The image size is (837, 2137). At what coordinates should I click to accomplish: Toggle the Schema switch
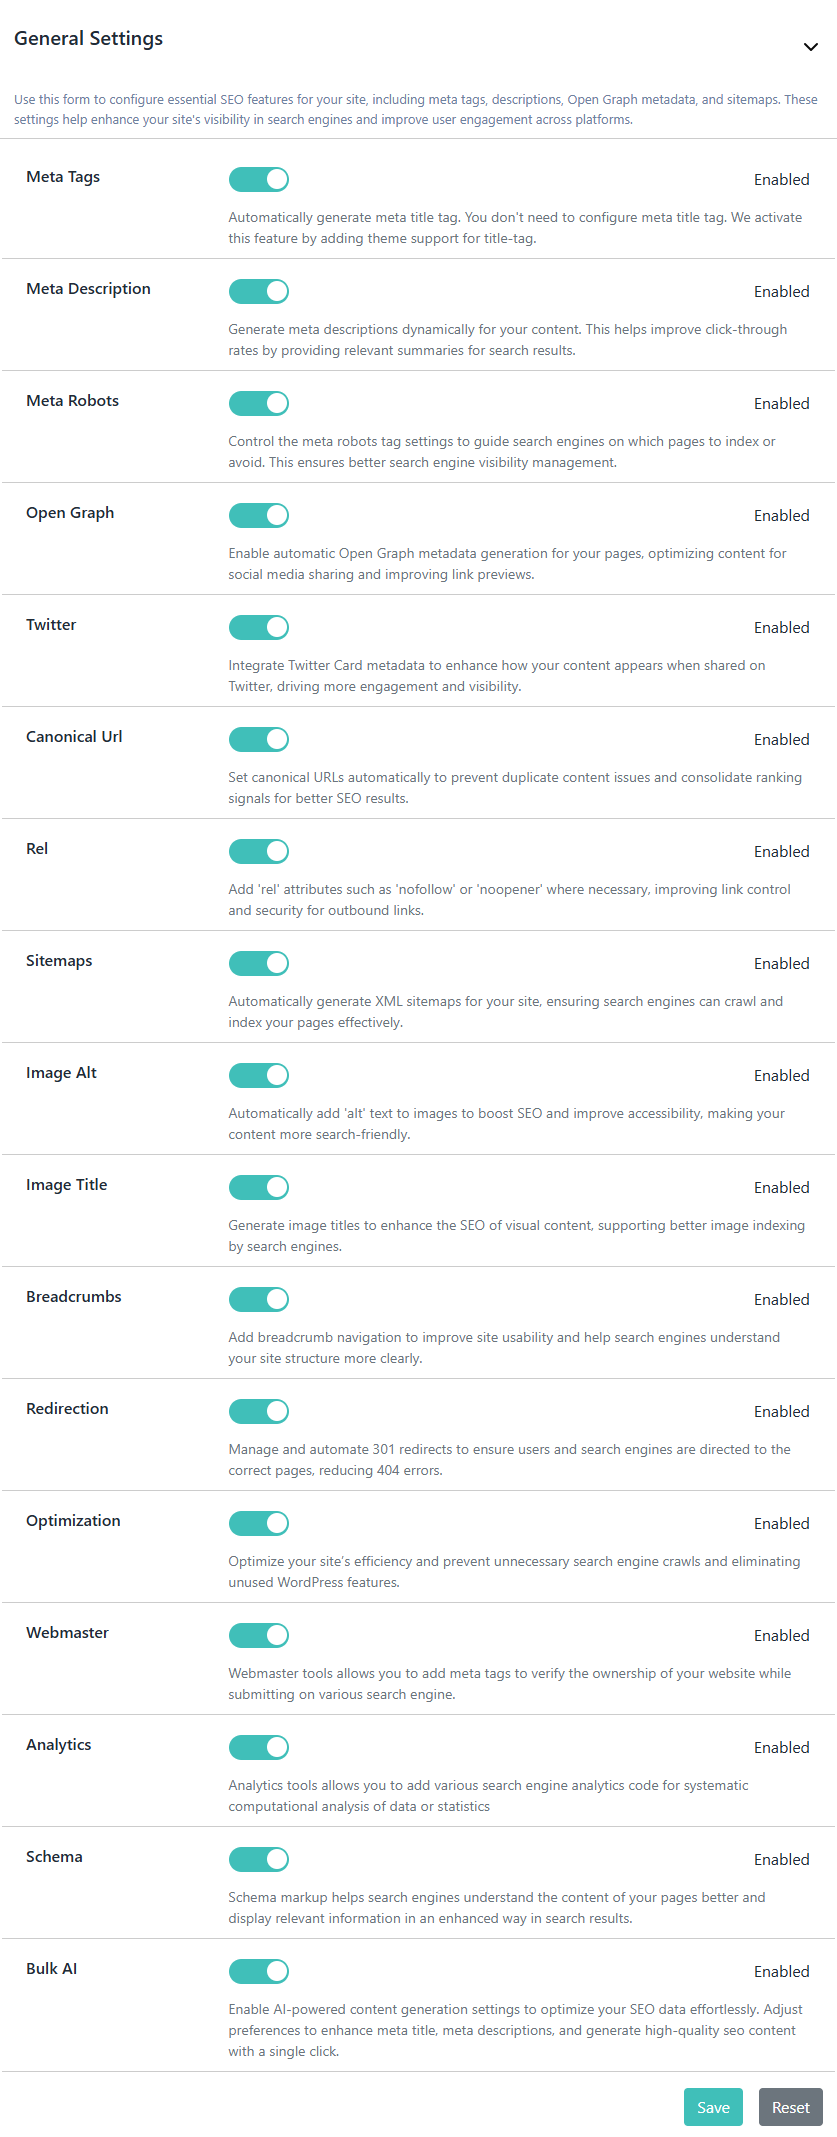259,1859
